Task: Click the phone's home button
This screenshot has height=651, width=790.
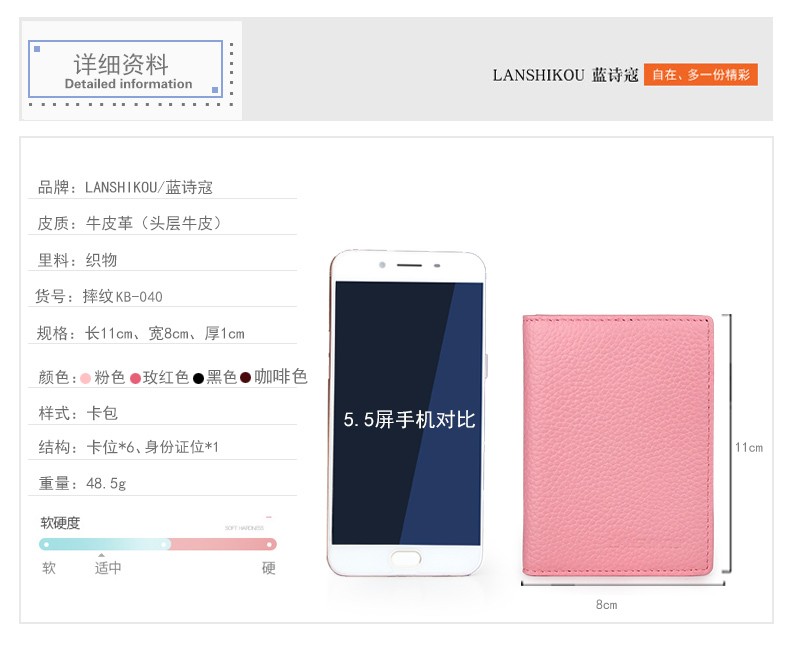Action: [x=406, y=558]
